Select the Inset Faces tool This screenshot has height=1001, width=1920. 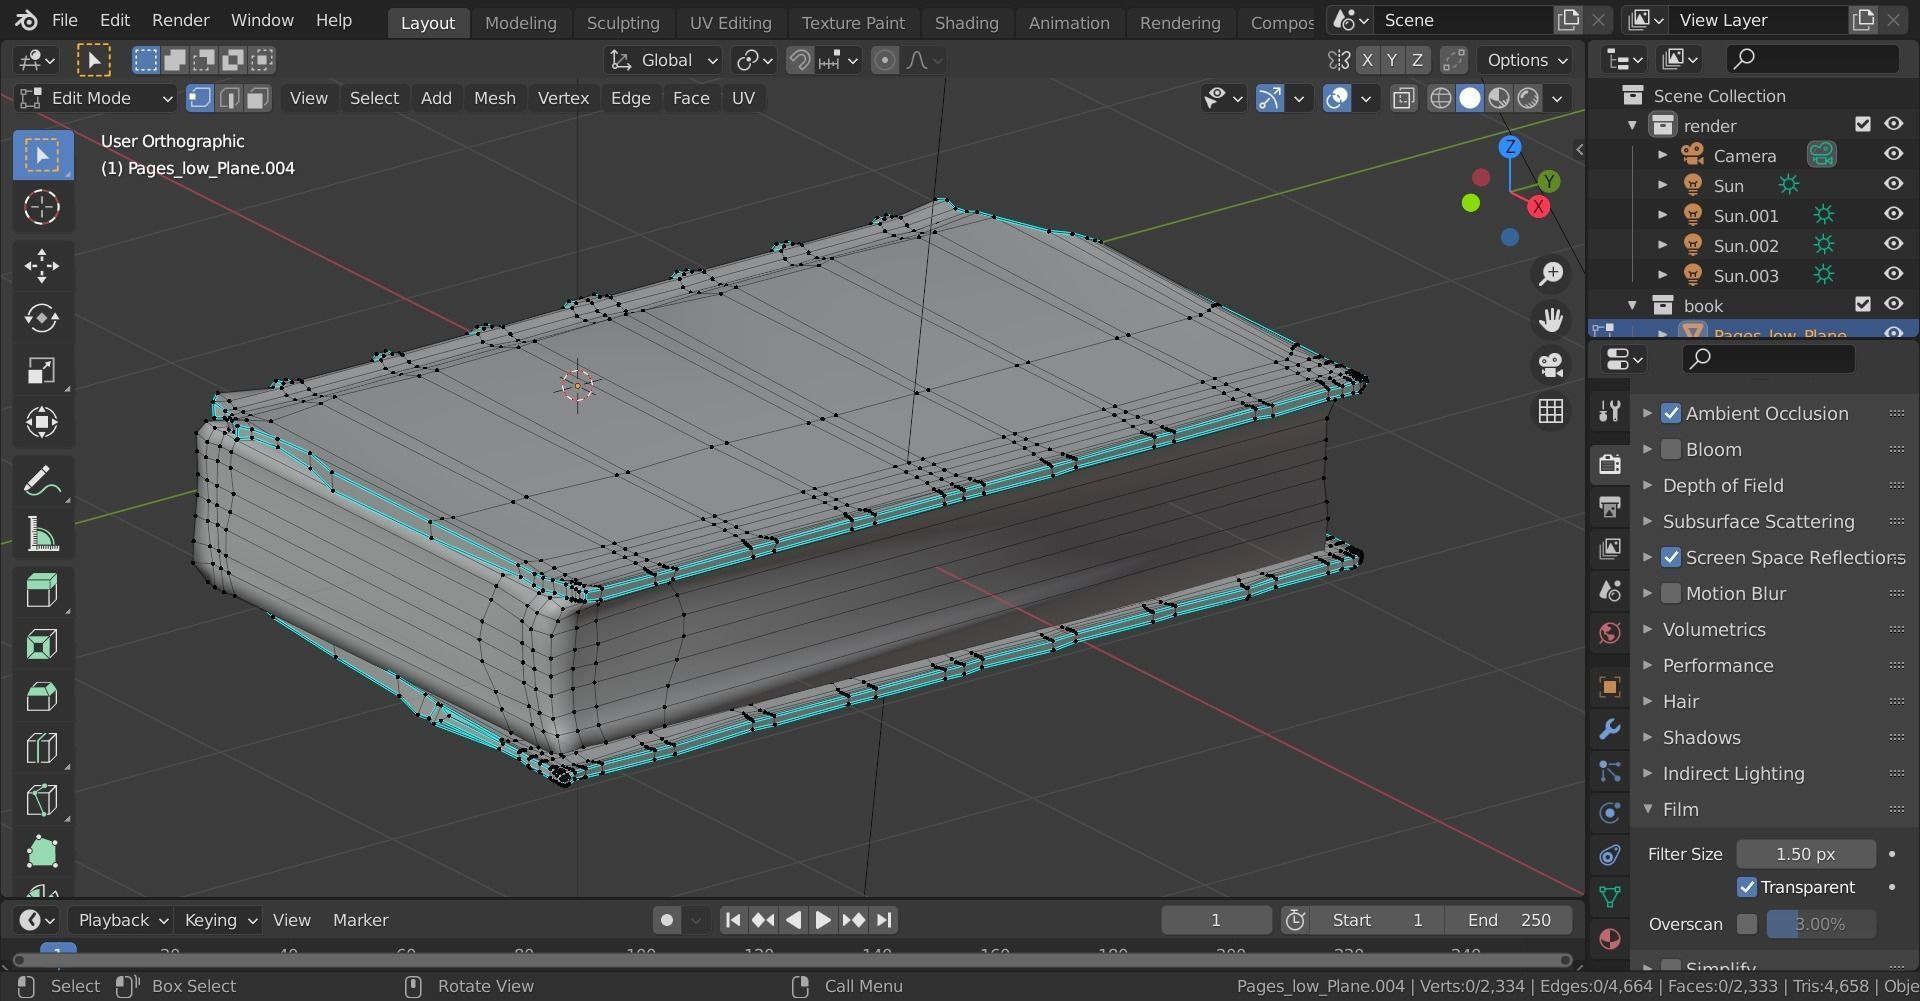42,643
